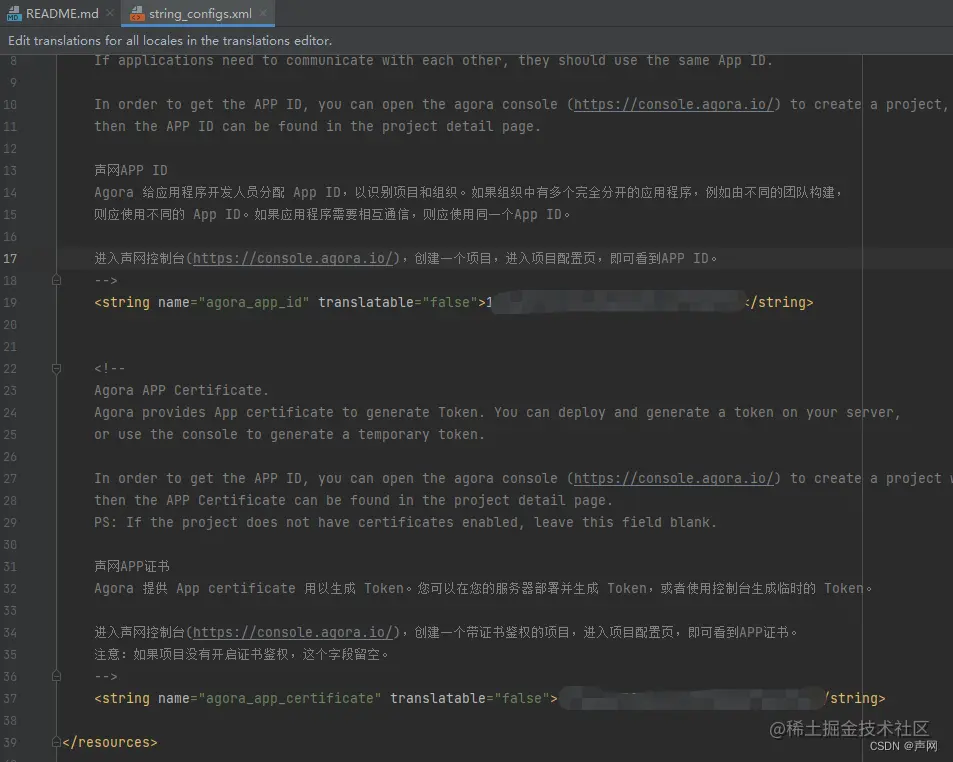The image size is (953, 762).
Task: Open the console.agora.io link on line 17
Action: click(293, 258)
